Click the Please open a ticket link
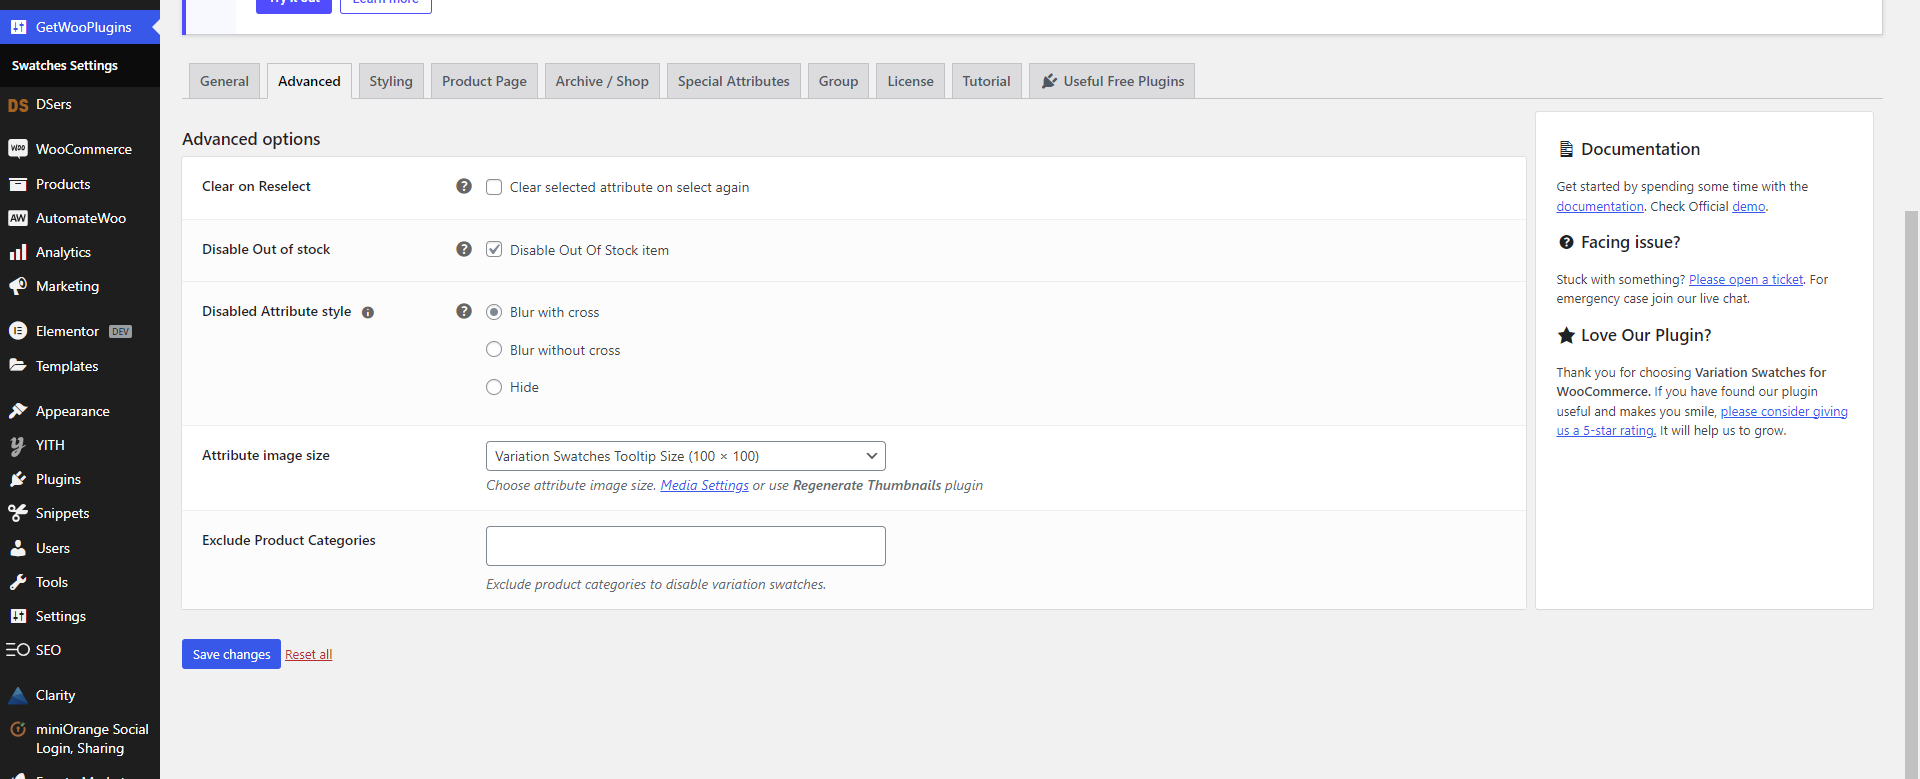 coord(1746,279)
